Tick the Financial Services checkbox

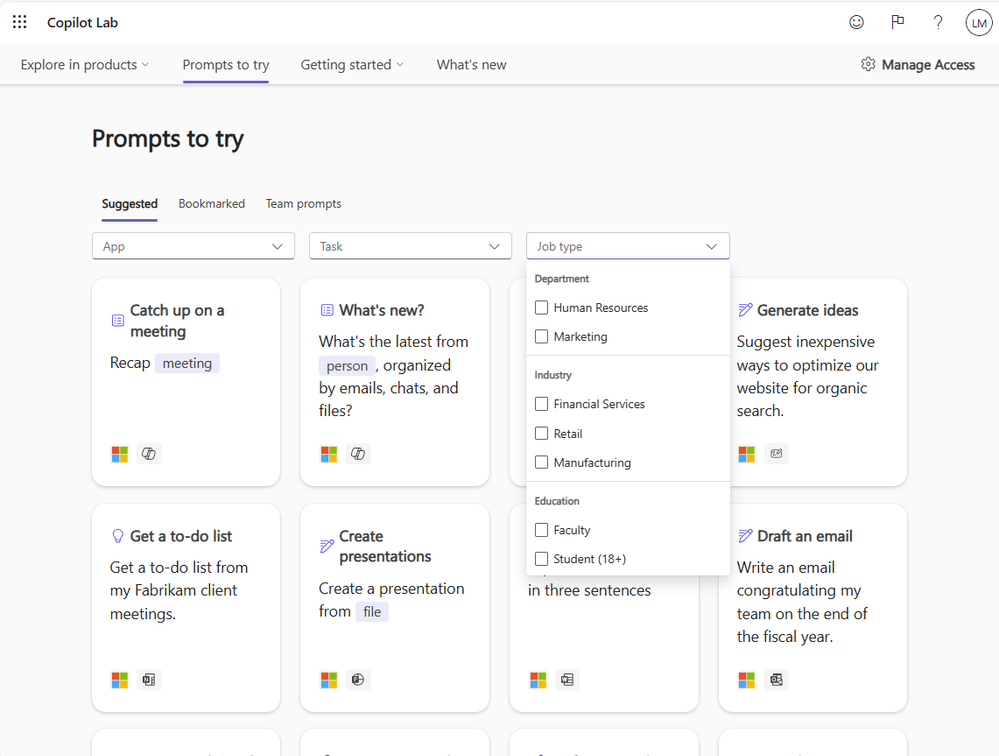coord(542,404)
